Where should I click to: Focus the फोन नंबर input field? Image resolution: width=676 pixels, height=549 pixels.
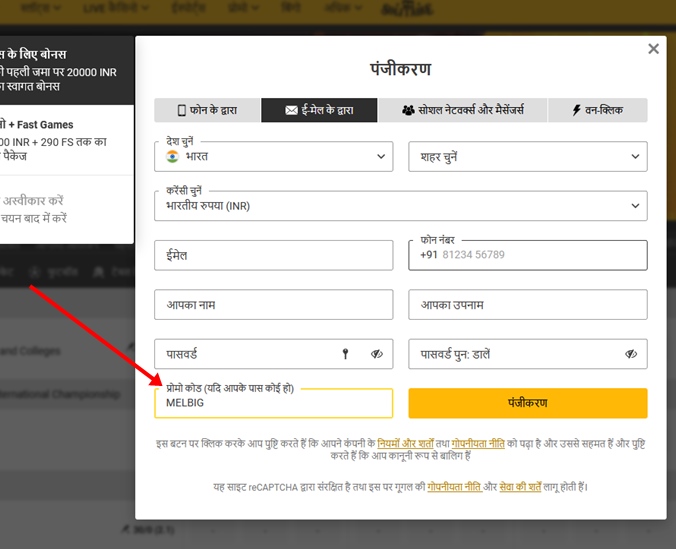coord(540,255)
